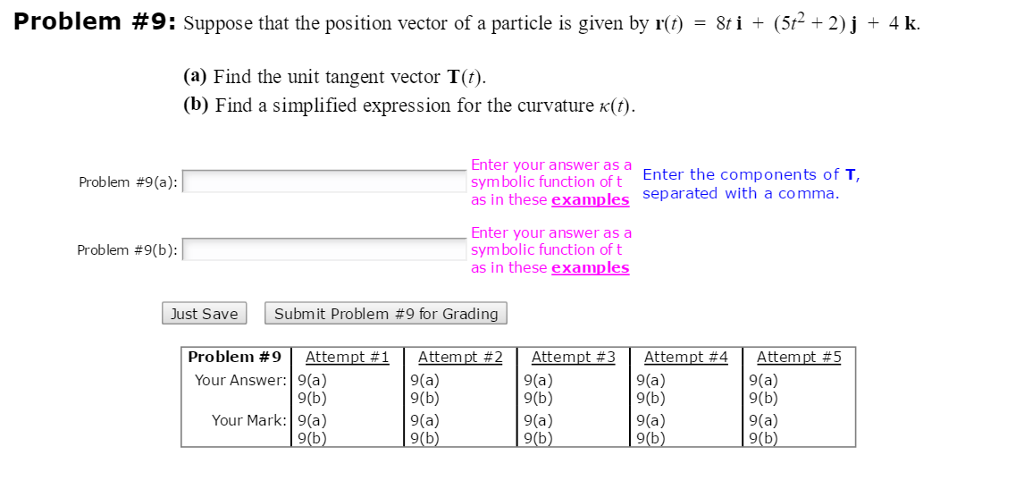Submit Problem #9 for Grading
1024x489 pixels.
[x=386, y=314]
